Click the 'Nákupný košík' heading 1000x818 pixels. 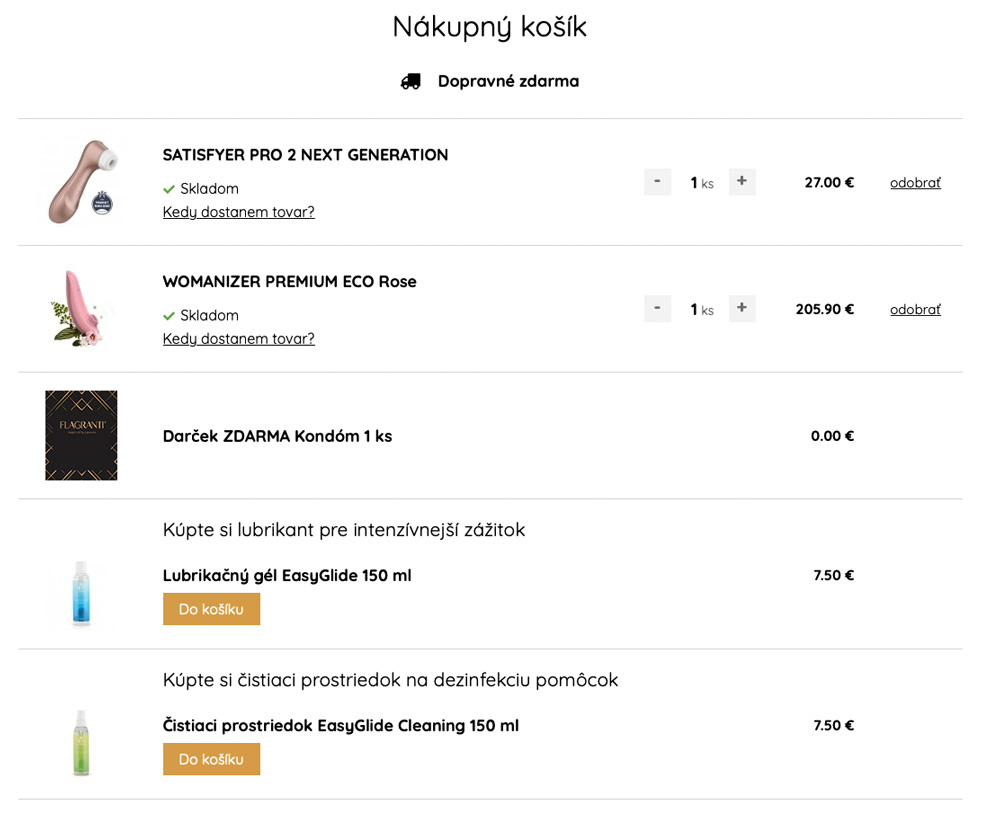coord(489,27)
